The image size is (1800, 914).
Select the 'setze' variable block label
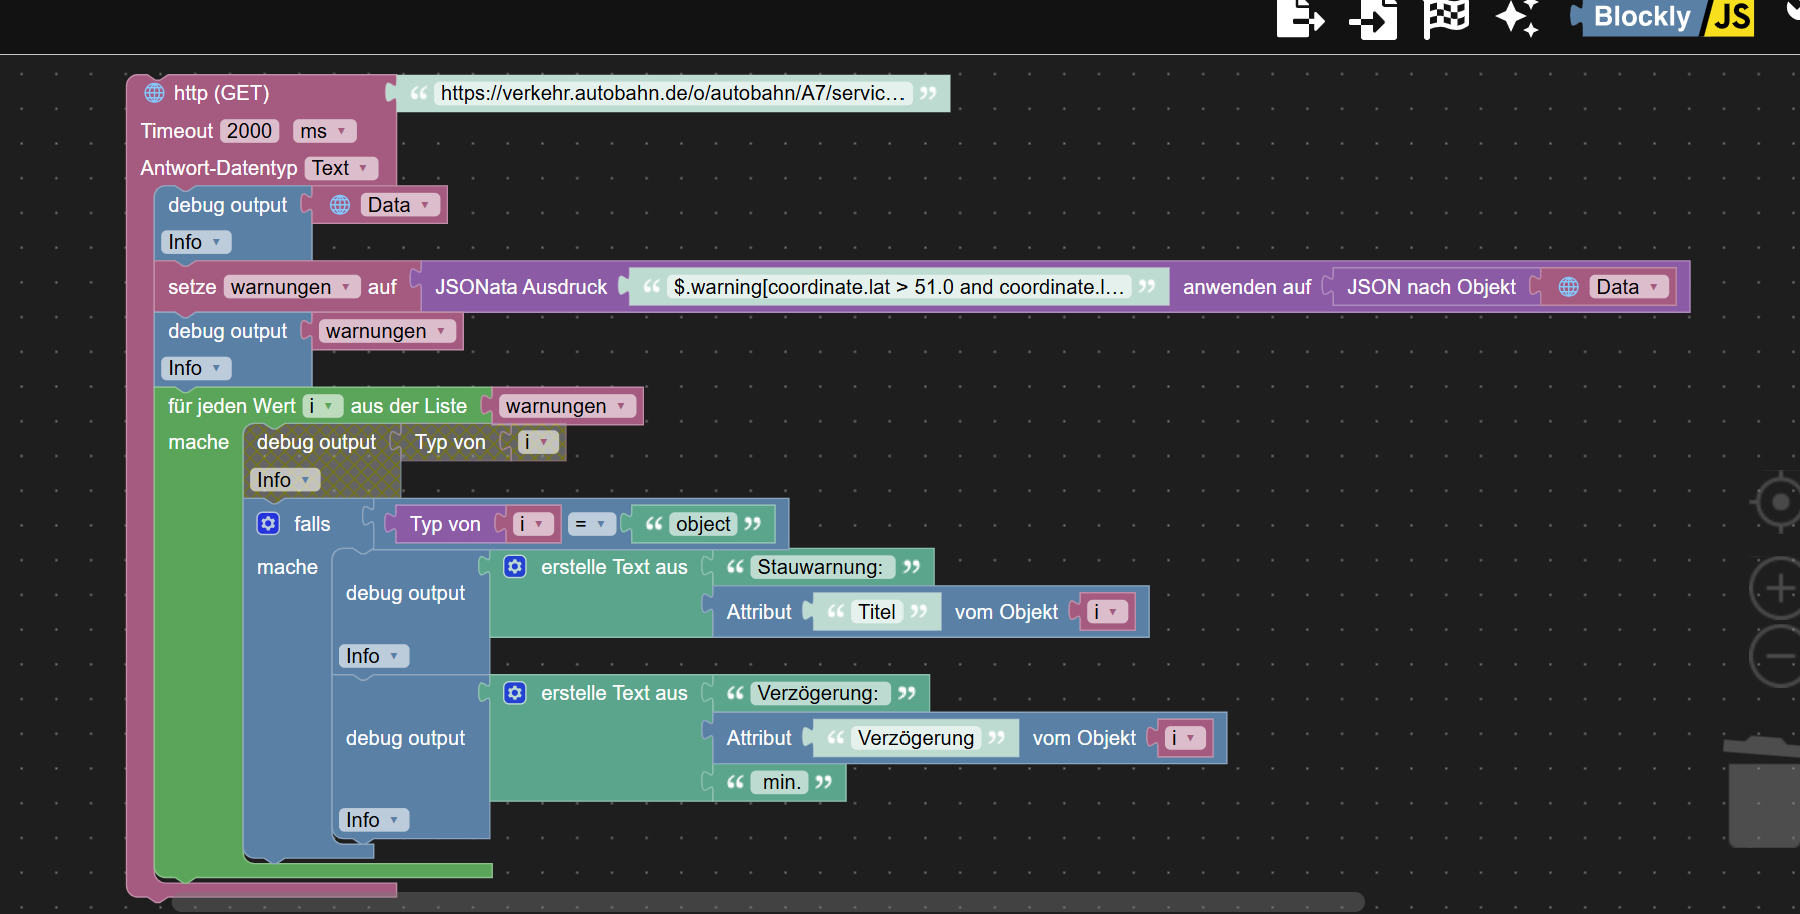[192, 287]
